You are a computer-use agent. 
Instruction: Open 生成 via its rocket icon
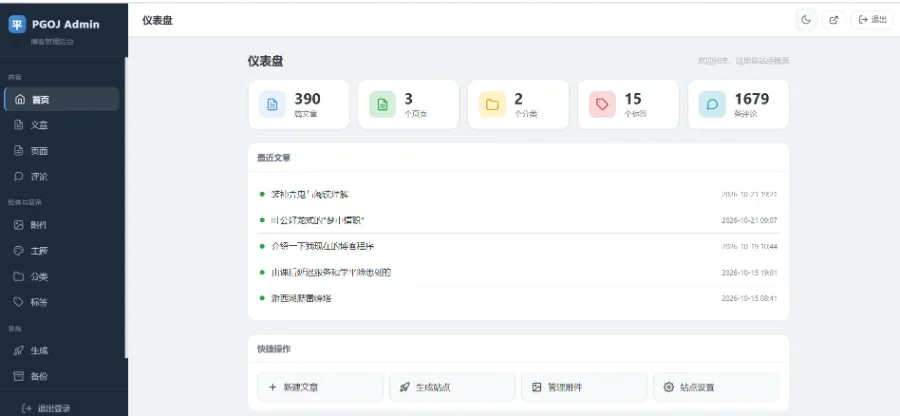pyautogui.click(x=19, y=351)
